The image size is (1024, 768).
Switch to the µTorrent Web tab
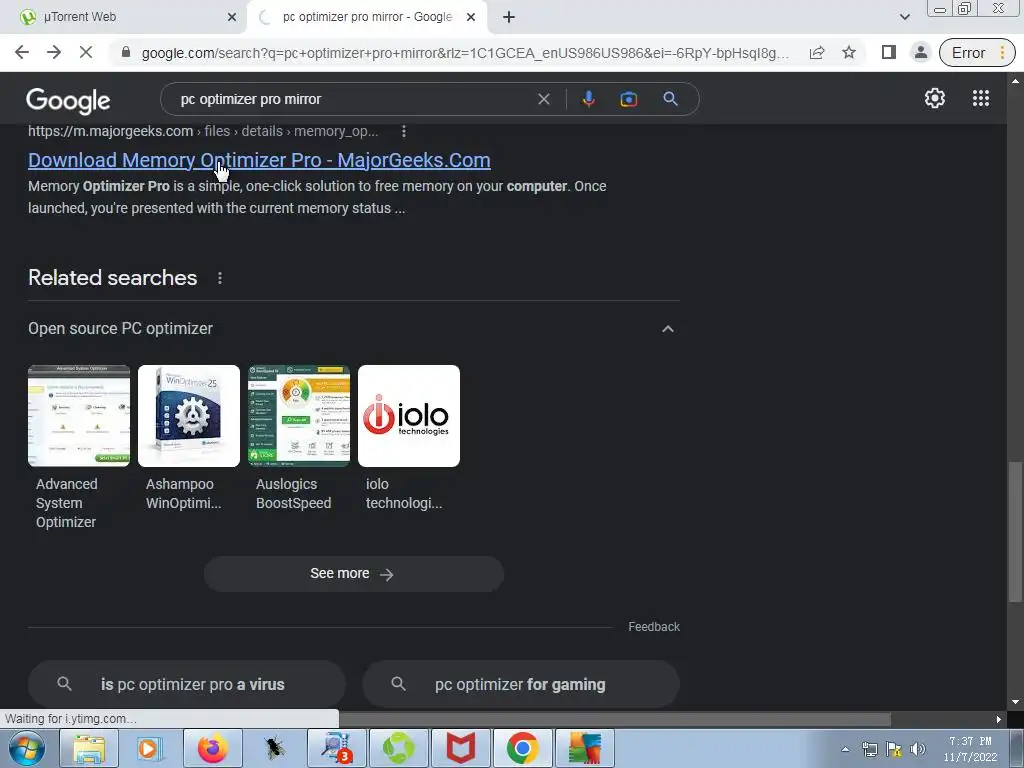(124, 17)
